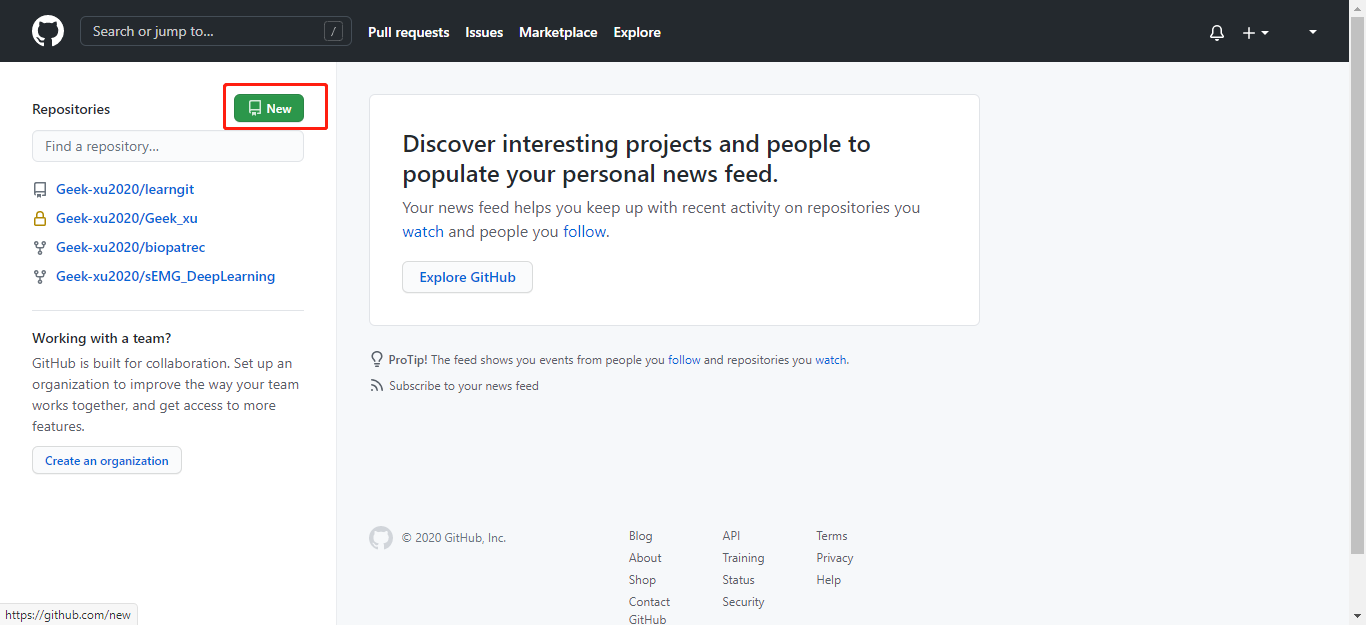Screen dimensions: 1366x625
Task: Go to Marketplace in the top navigation
Action: click(x=558, y=32)
